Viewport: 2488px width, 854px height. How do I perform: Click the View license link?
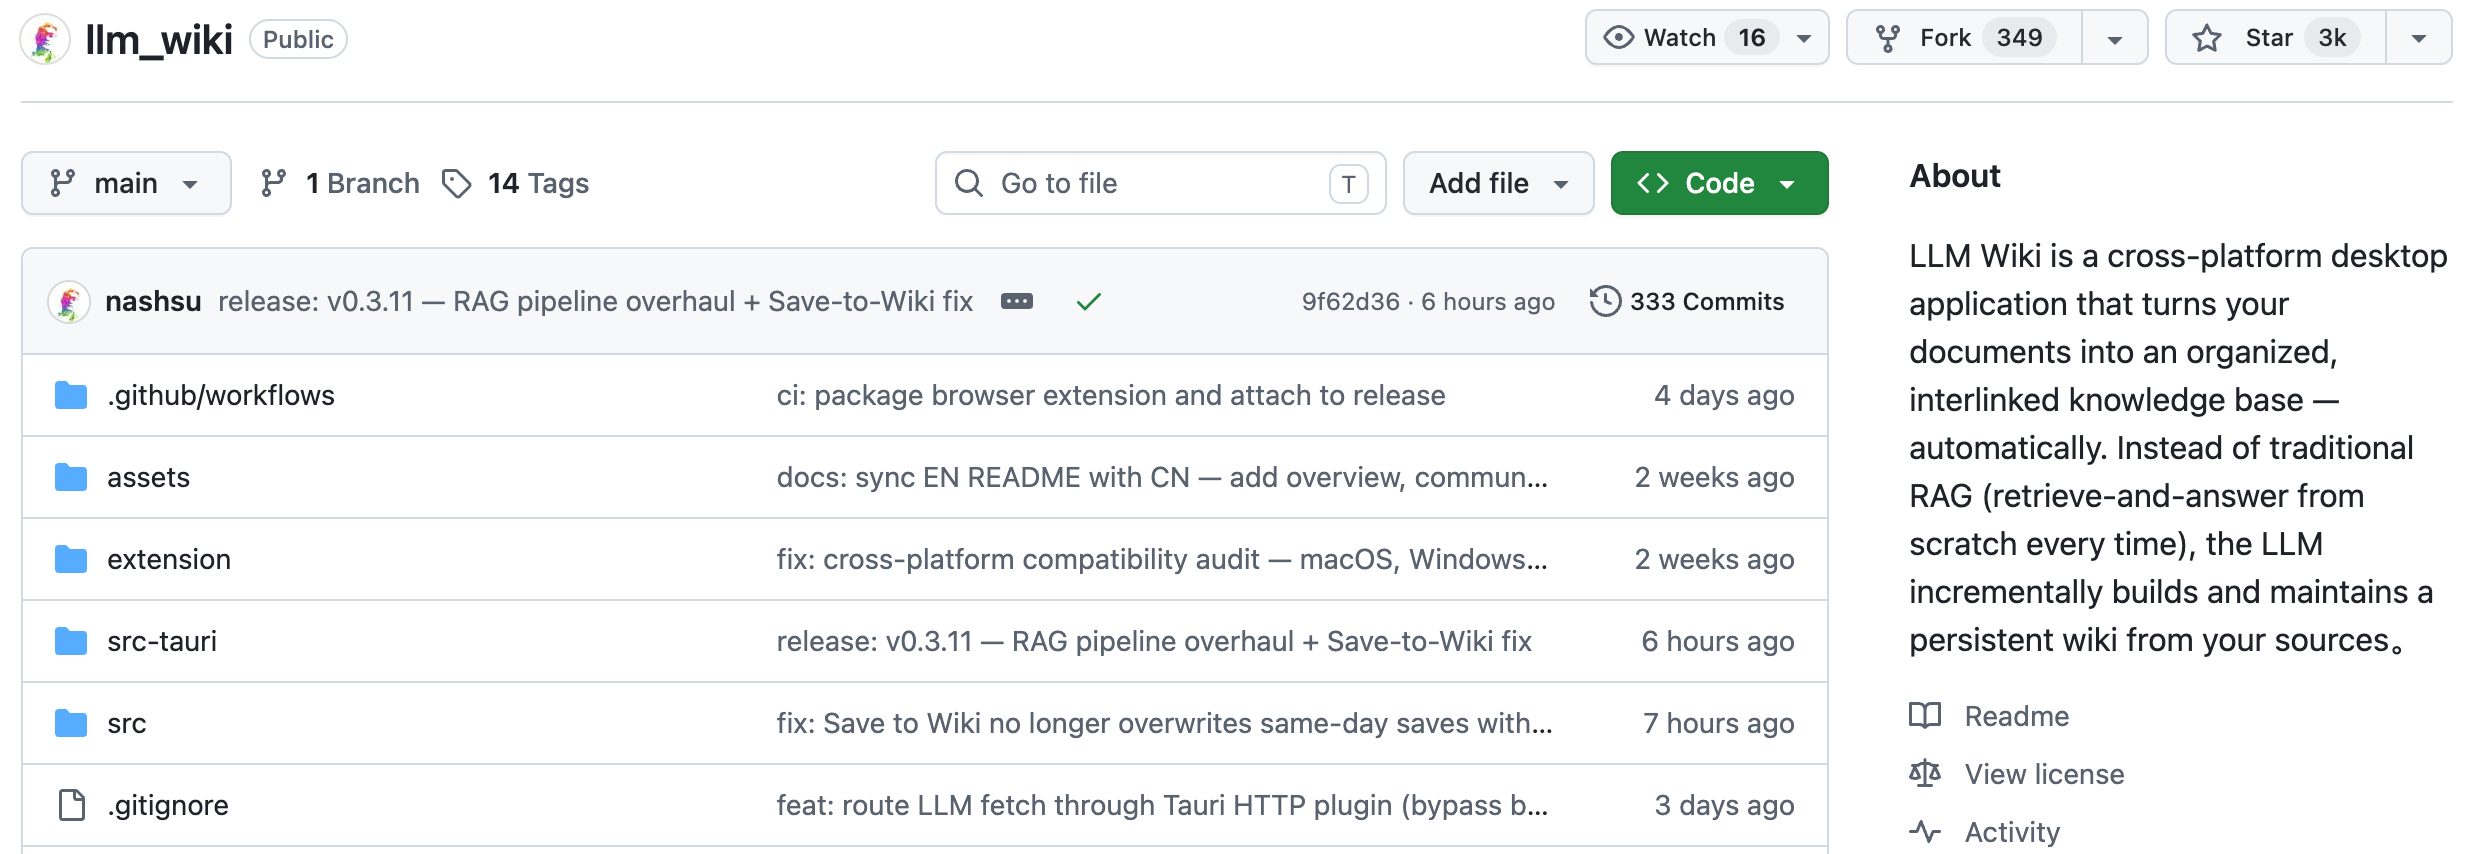pyautogui.click(x=2044, y=774)
